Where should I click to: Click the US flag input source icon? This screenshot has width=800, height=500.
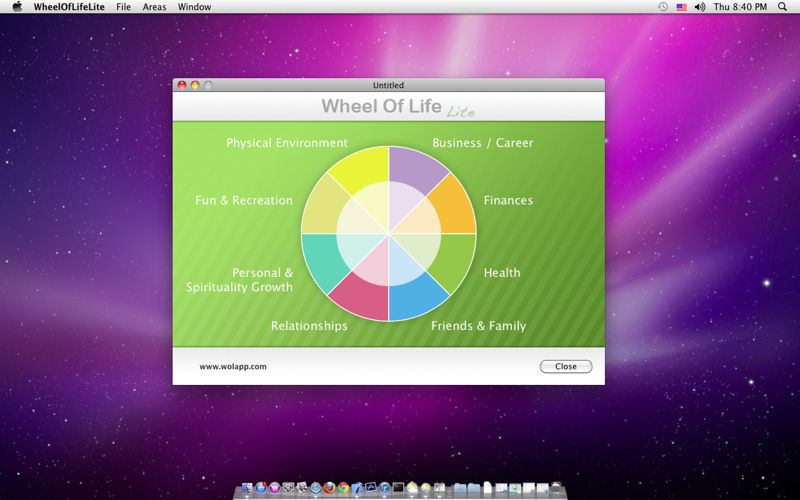click(681, 7)
